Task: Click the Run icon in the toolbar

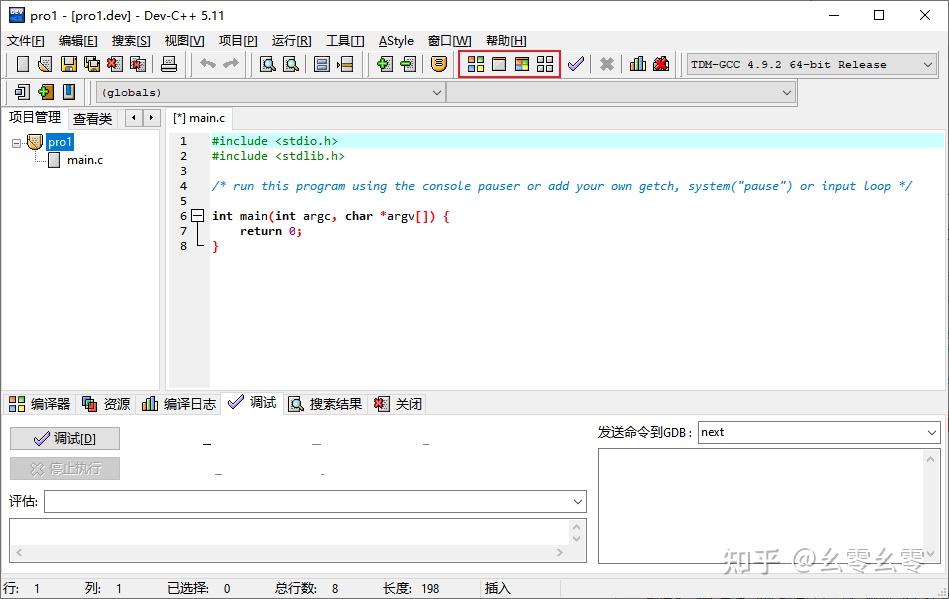Action: coord(499,64)
